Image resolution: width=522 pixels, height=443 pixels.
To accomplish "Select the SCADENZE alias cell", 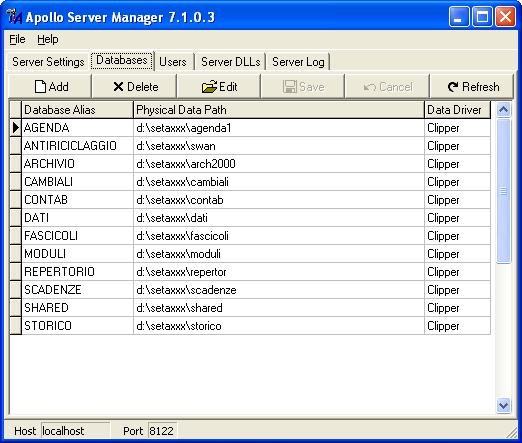I will coord(77,290).
